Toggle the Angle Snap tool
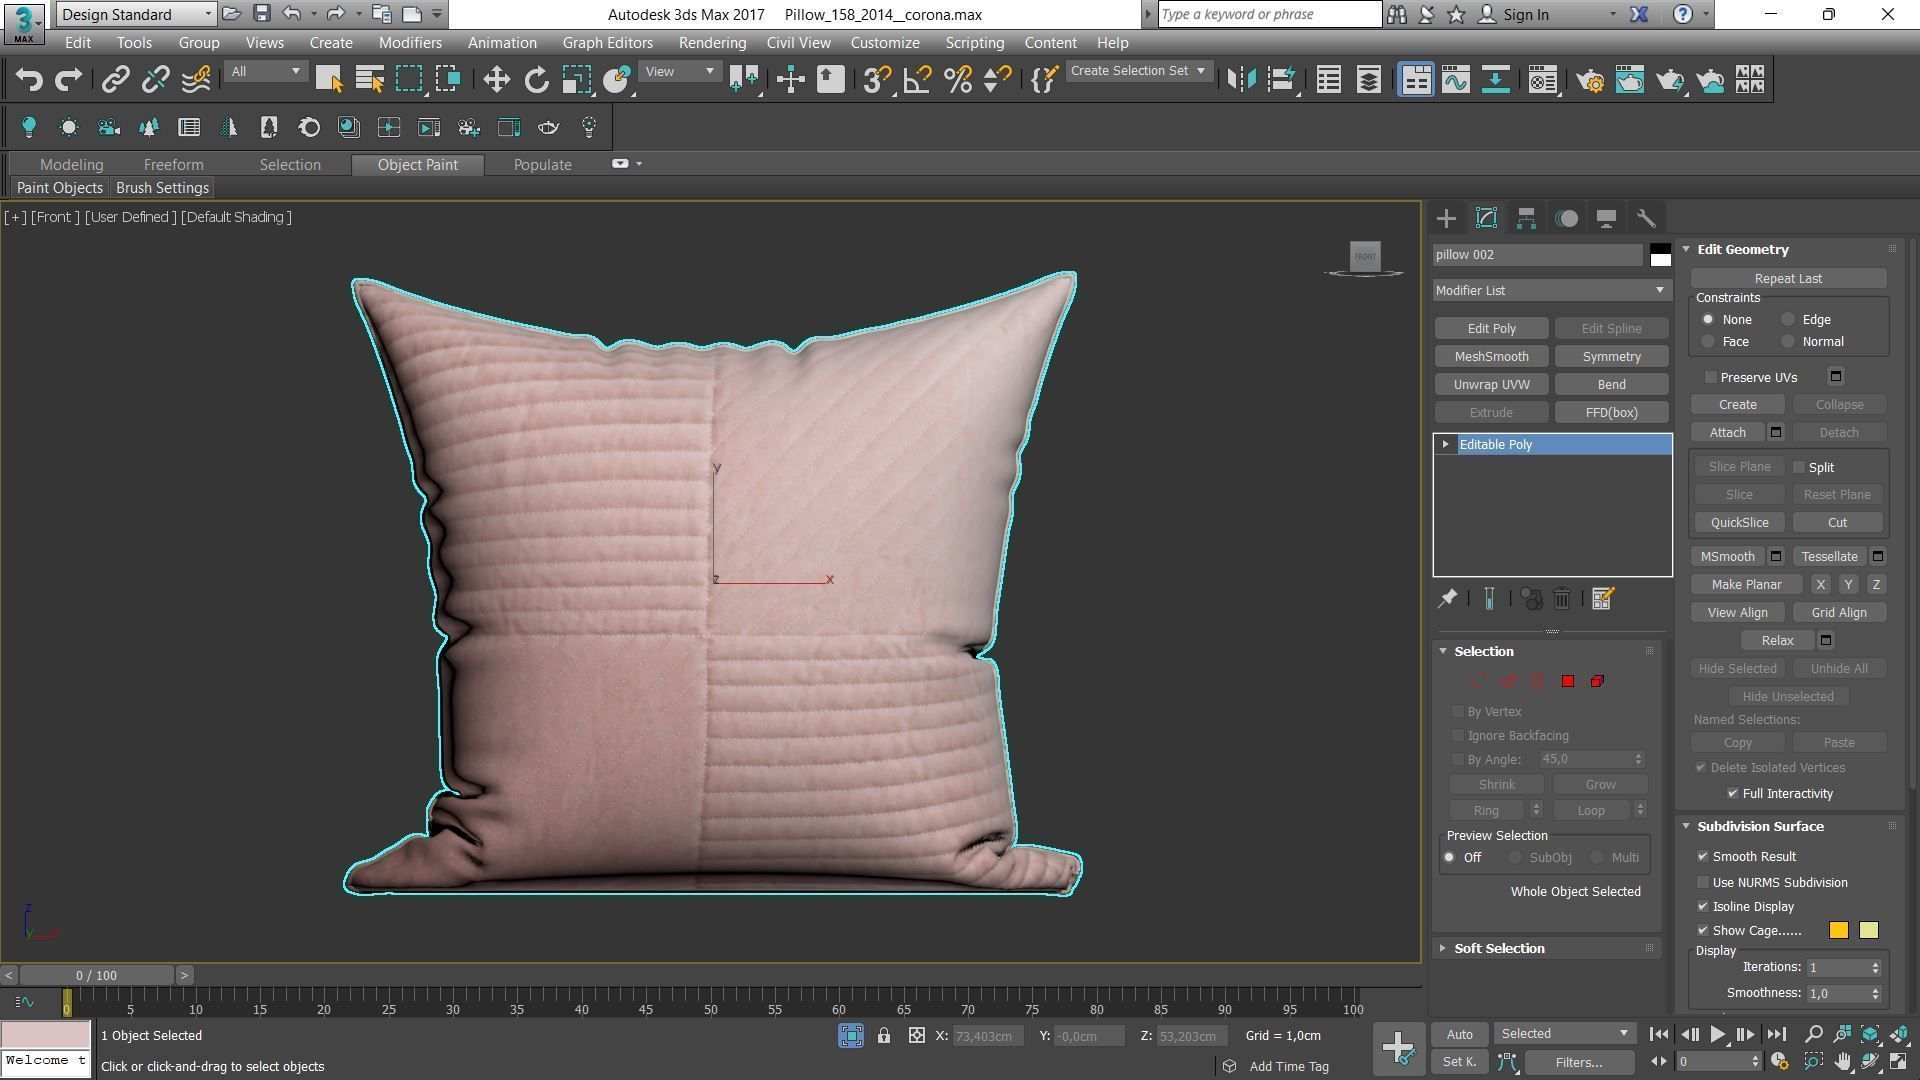 click(x=917, y=80)
